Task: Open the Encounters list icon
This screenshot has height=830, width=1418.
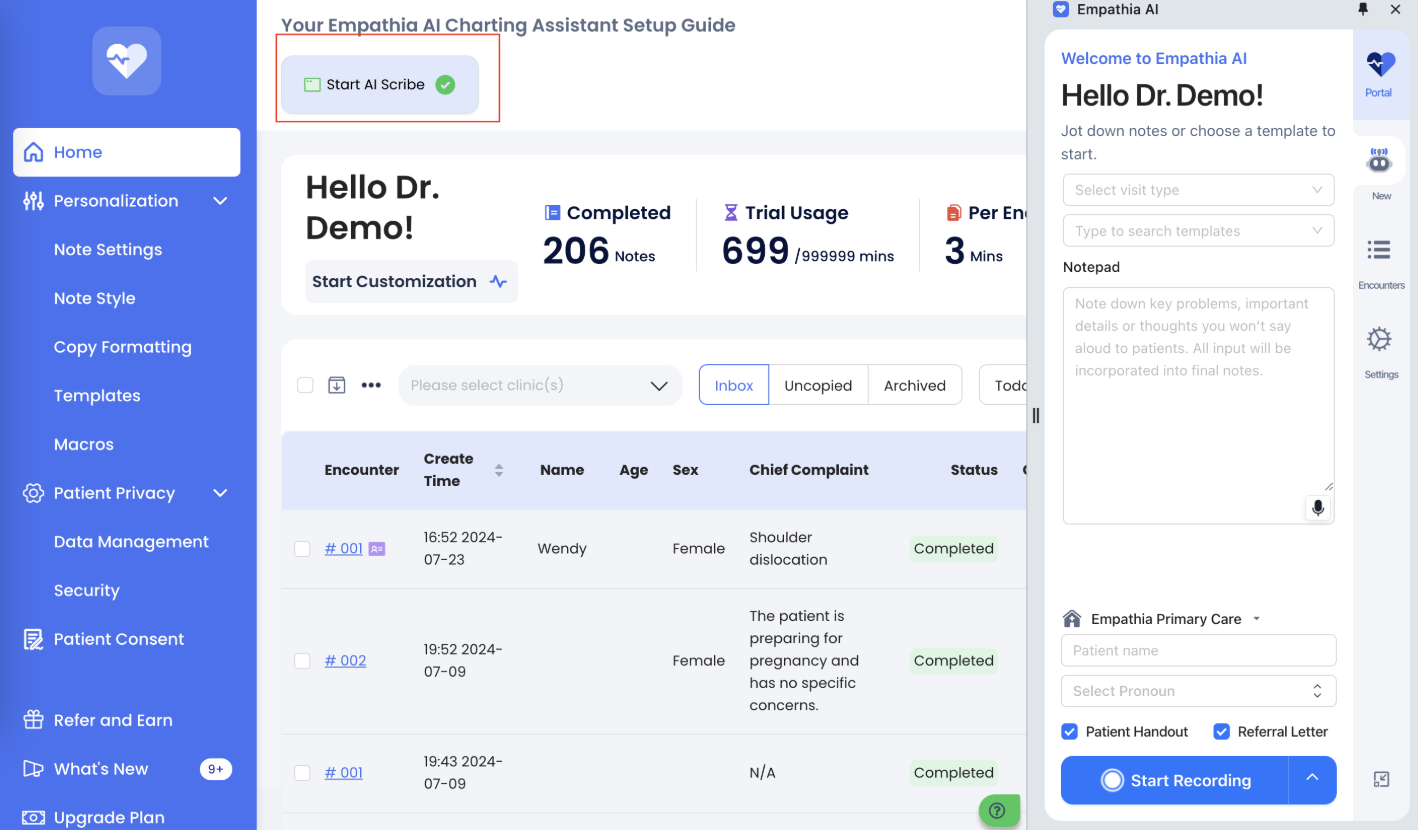Action: (1380, 249)
